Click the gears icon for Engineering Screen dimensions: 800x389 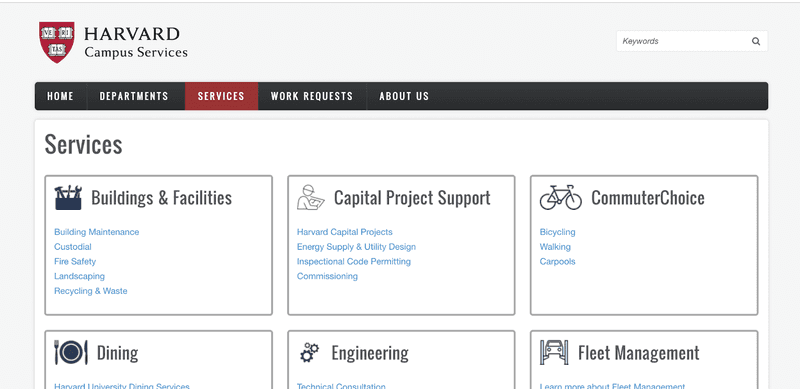[x=309, y=353]
